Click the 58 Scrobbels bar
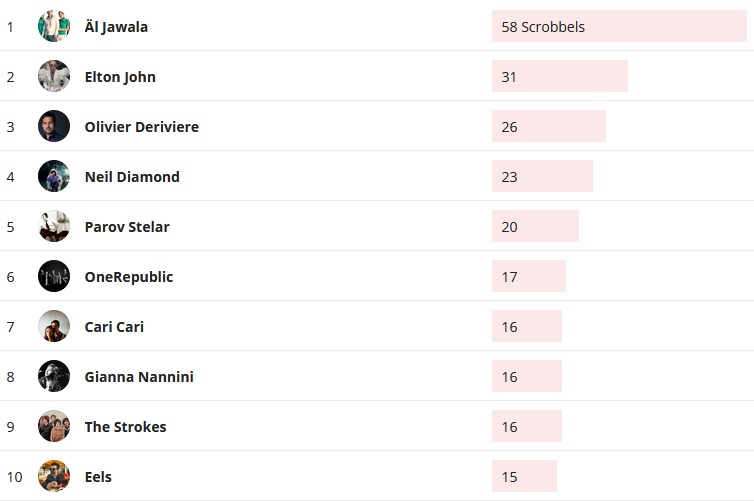The width and height of the screenshot is (754, 501). coord(618,27)
